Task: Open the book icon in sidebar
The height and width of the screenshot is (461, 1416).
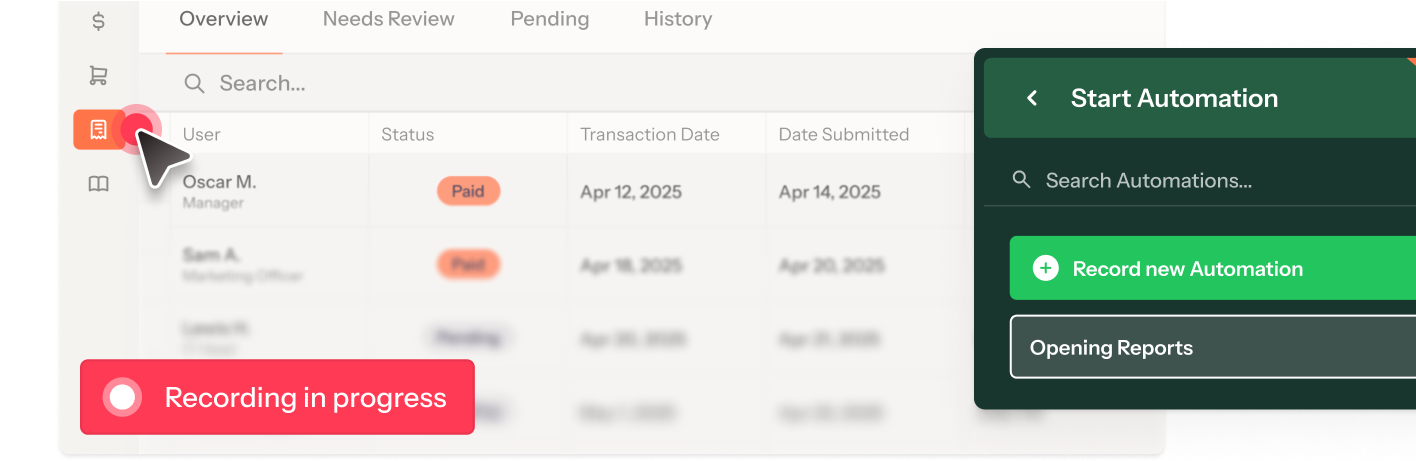Action: [98, 184]
